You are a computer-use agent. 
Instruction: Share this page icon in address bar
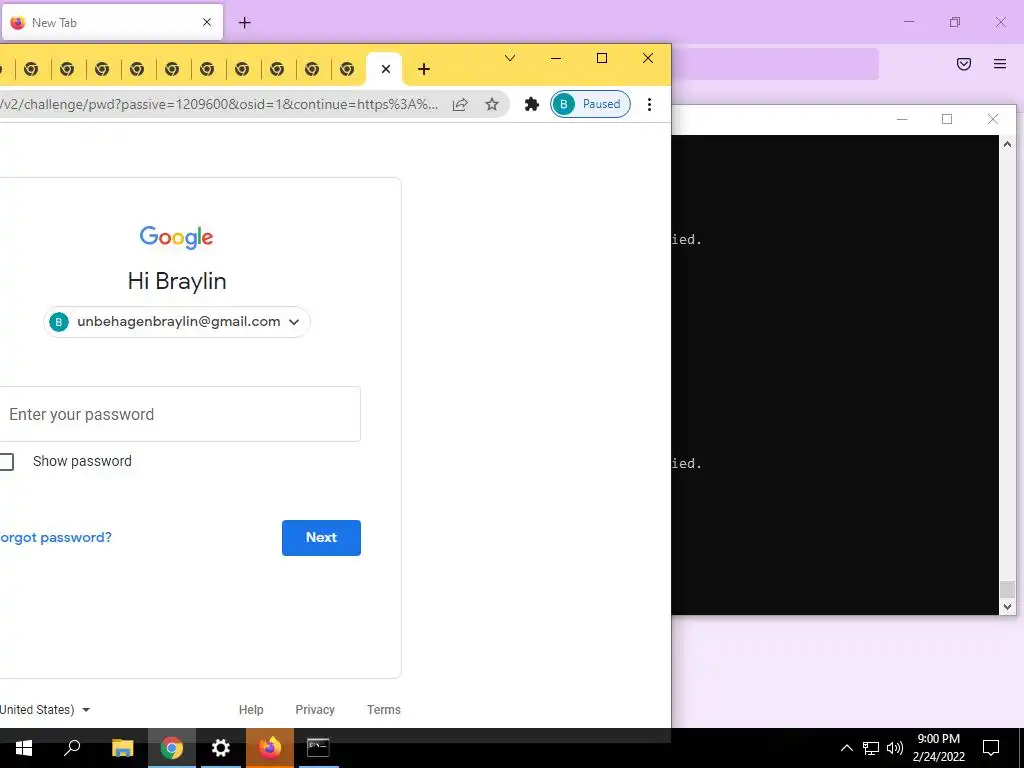[x=460, y=104]
